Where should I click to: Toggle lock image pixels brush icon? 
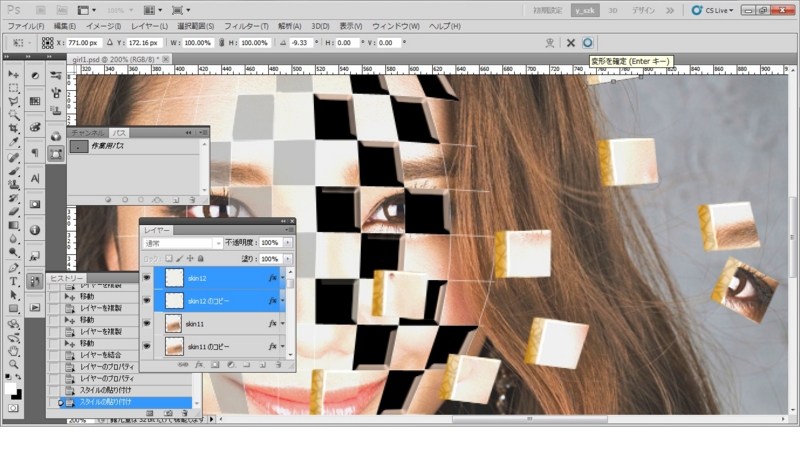tap(180, 259)
